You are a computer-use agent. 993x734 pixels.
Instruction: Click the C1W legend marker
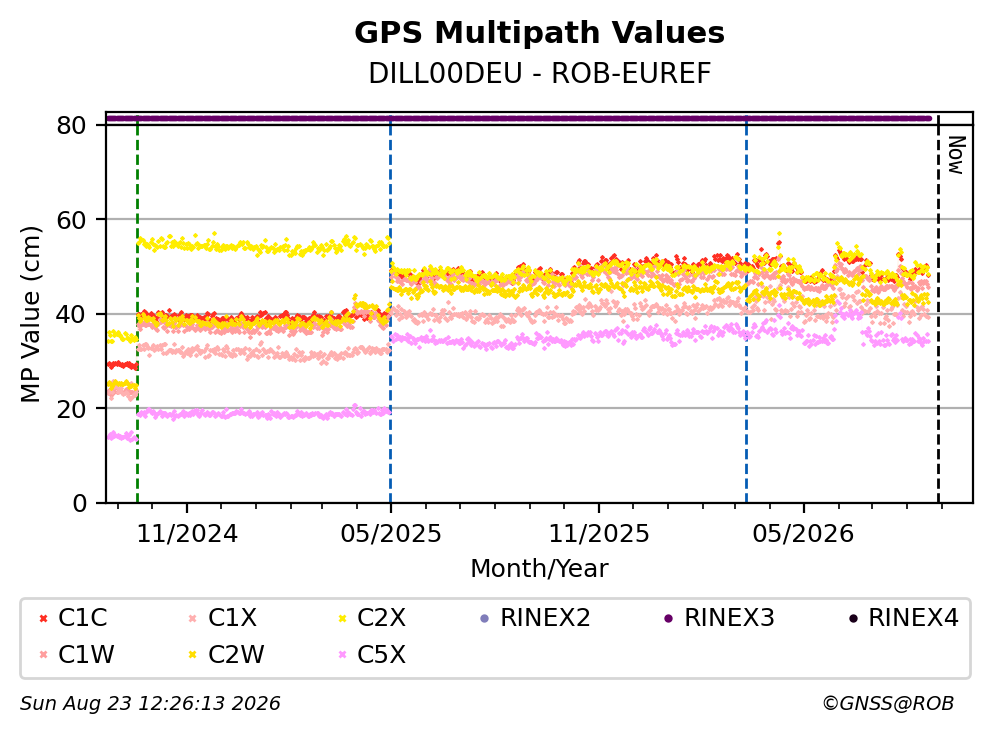(43, 655)
